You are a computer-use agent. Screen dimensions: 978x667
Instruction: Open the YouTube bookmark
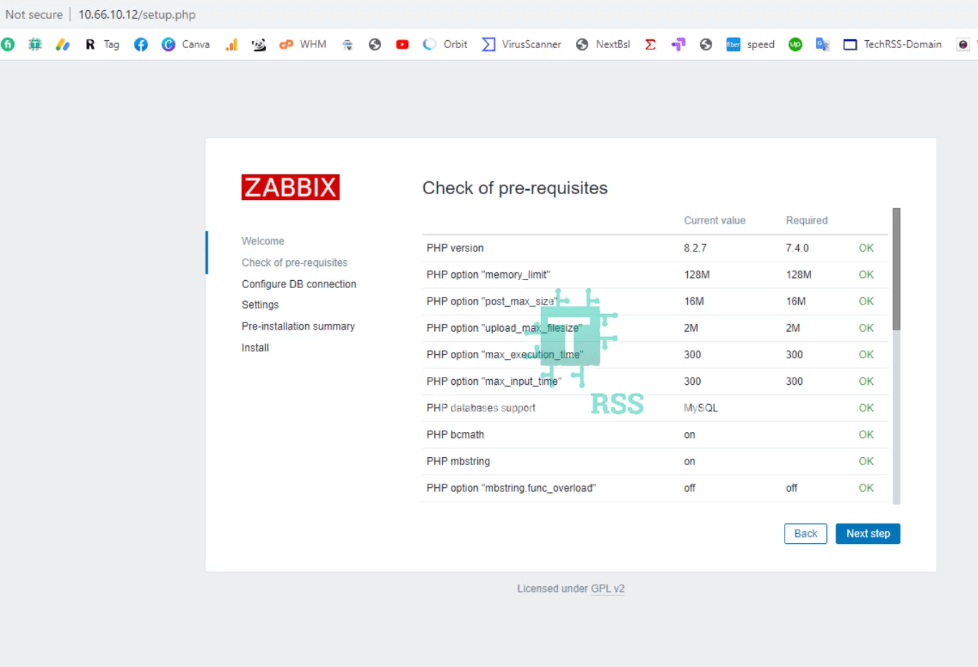tap(402, 44)
